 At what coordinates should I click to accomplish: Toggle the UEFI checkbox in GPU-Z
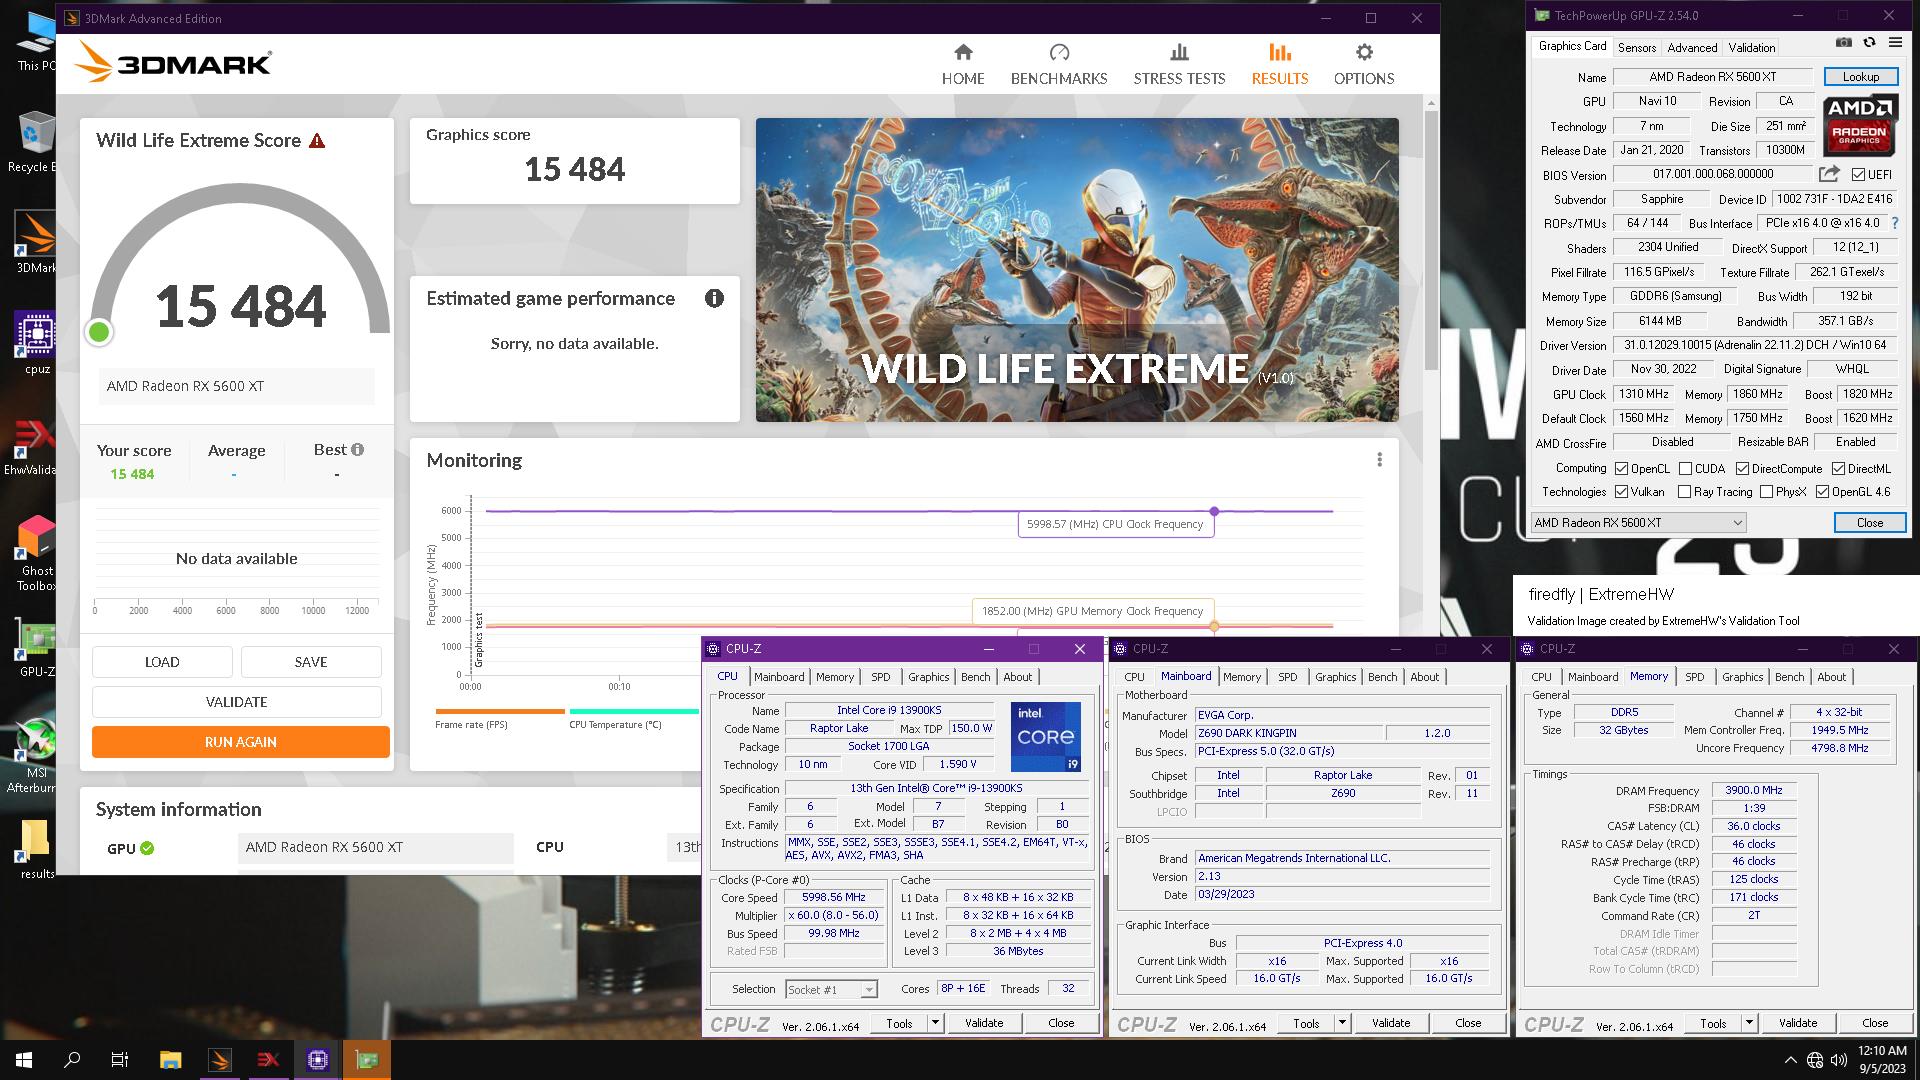pos(1858,175)
